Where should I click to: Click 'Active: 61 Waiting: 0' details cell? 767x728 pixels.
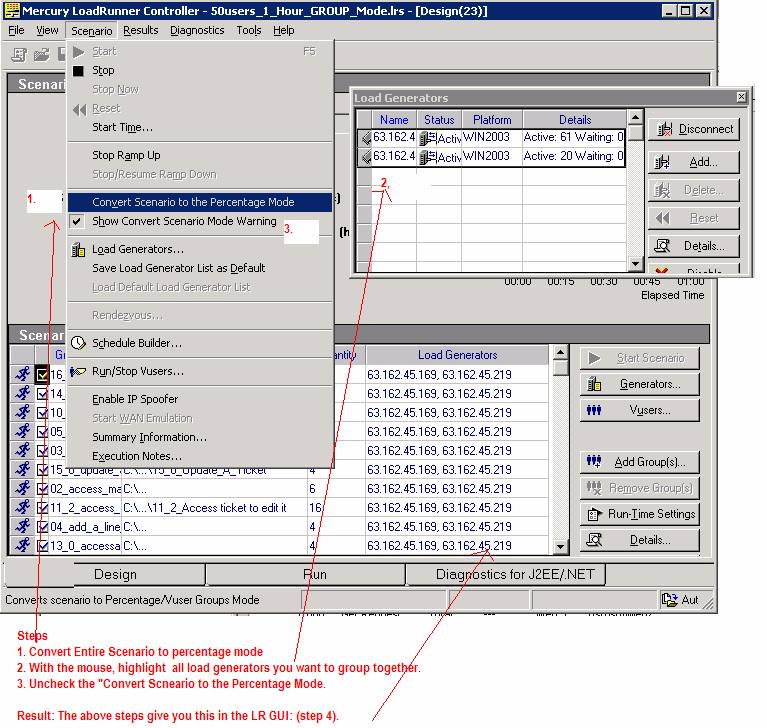click(573, 137)
